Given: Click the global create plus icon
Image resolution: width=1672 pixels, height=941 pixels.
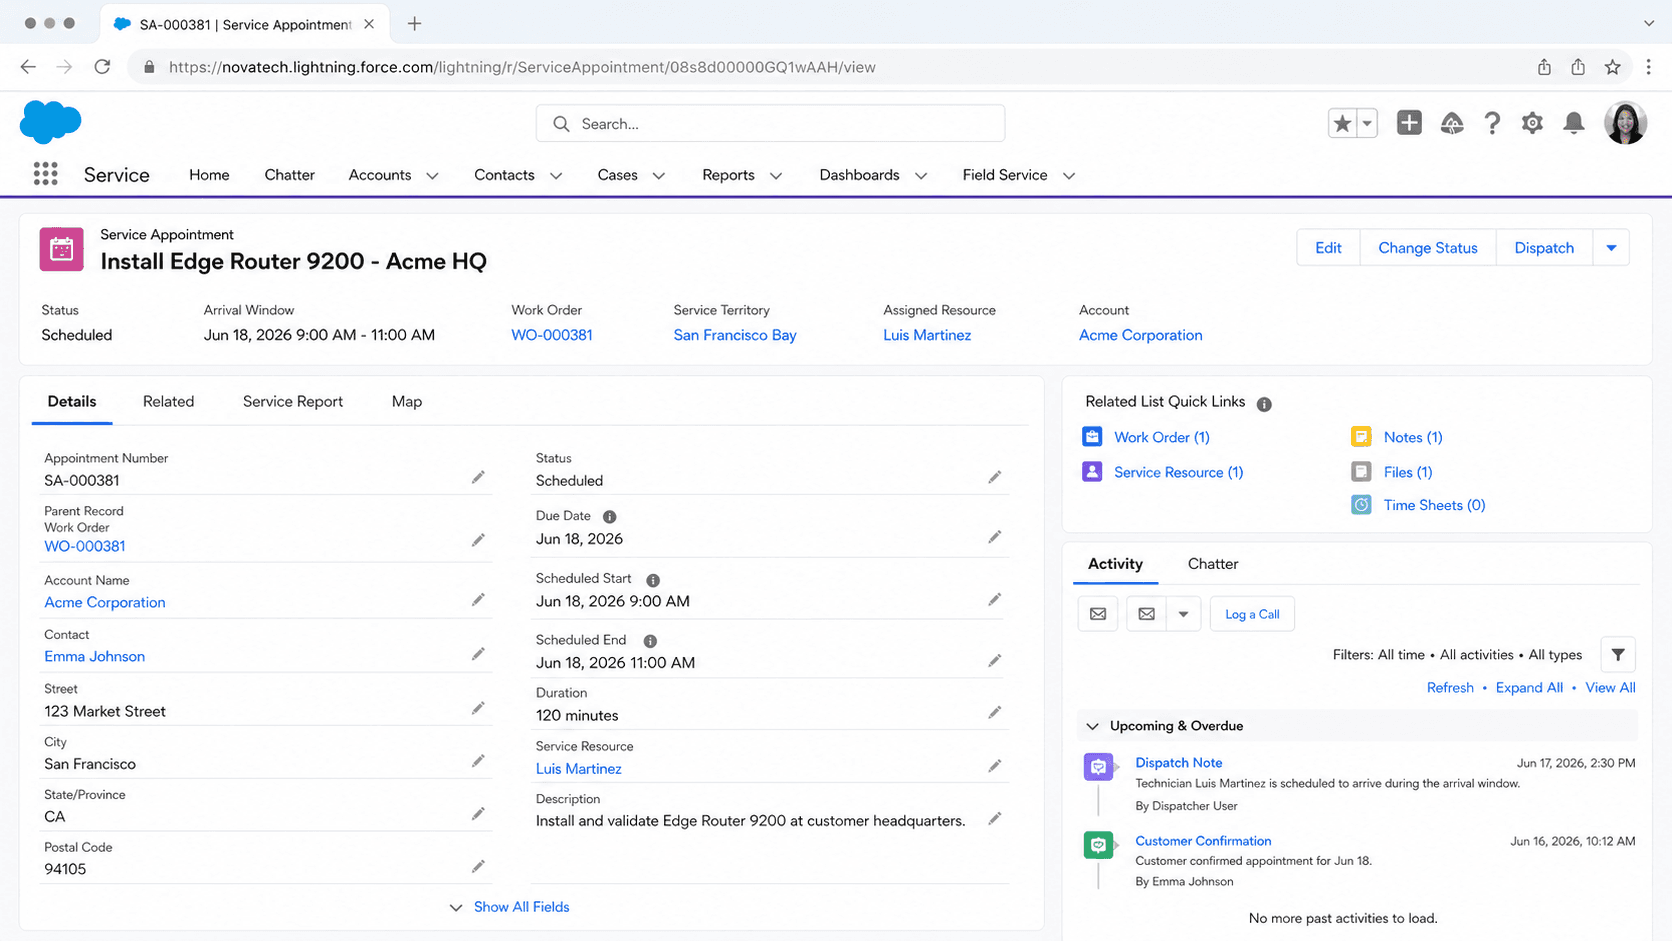Looking at the screenshot, I should click(x=1409, y=123).
